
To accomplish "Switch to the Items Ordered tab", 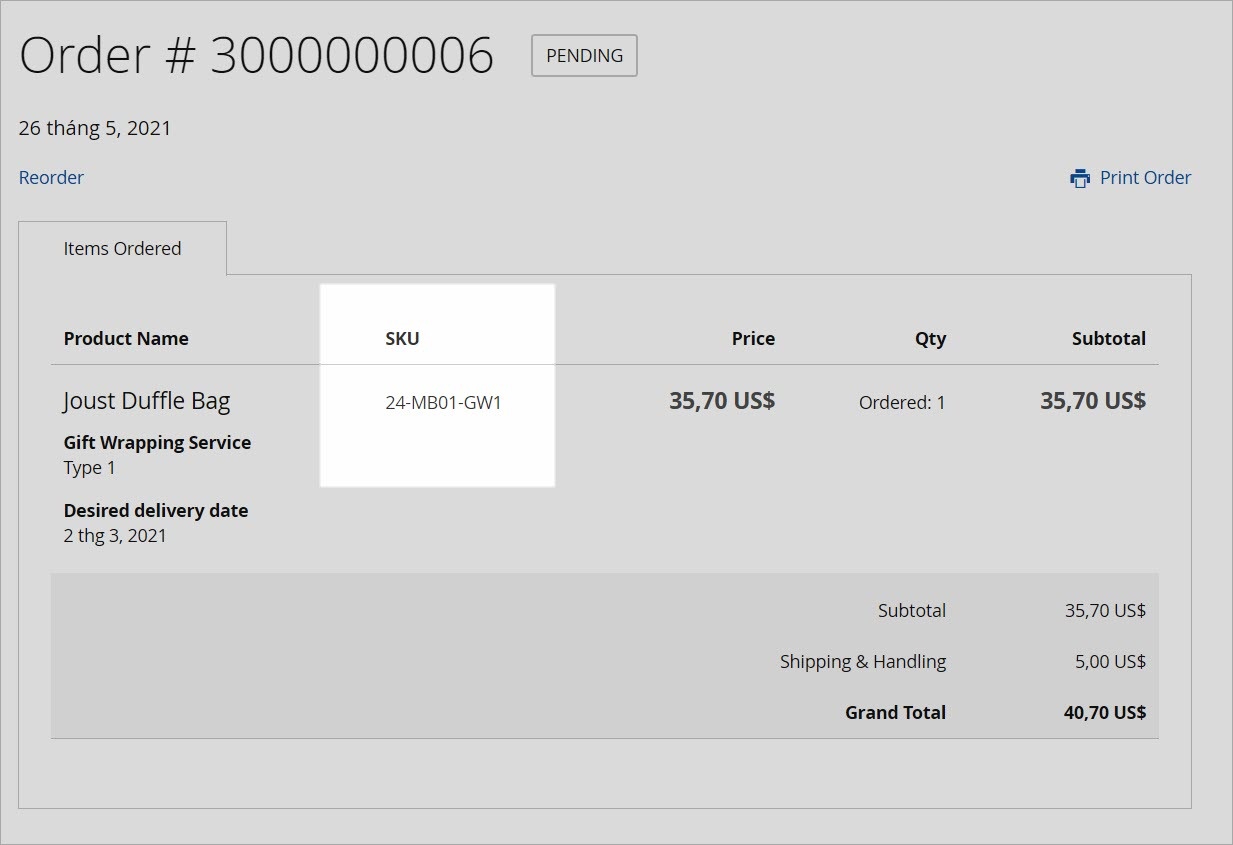I will click(x=122, y=248).
